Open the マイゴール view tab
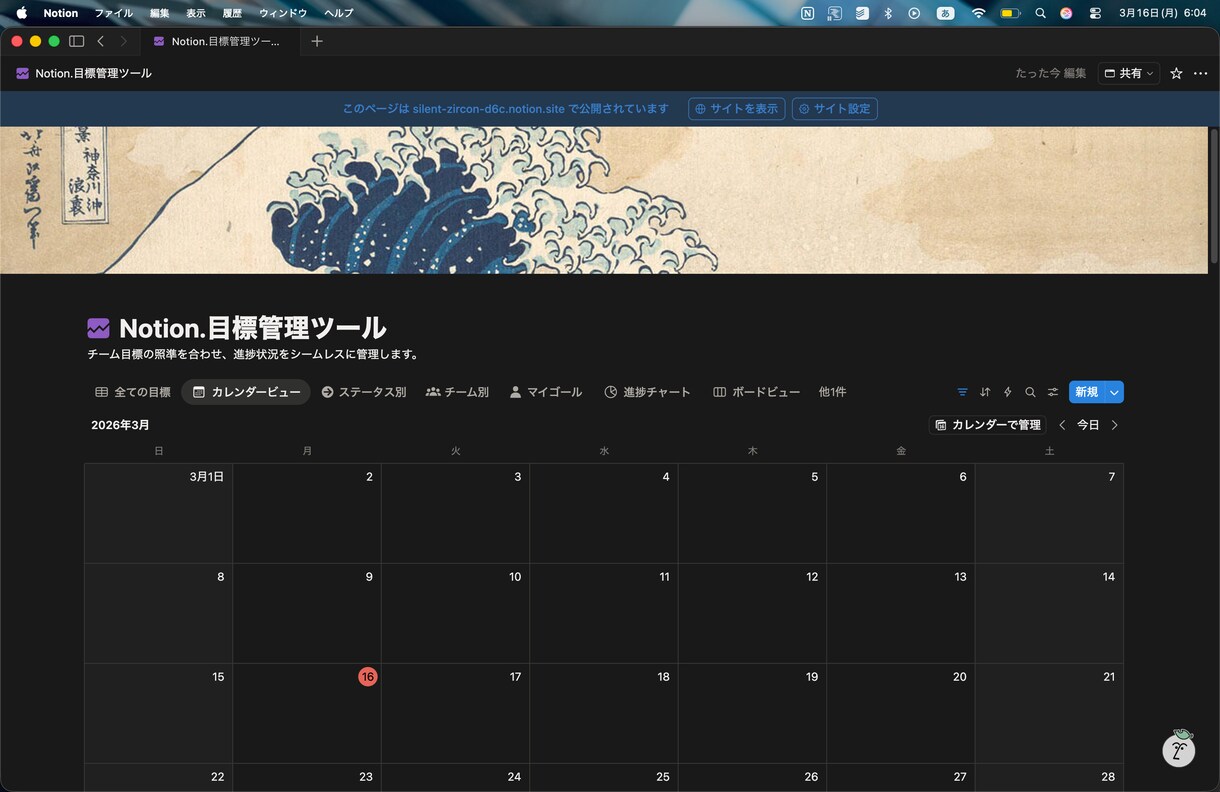The height and width of the screenshot is (792, 1220). pos(545,392)
